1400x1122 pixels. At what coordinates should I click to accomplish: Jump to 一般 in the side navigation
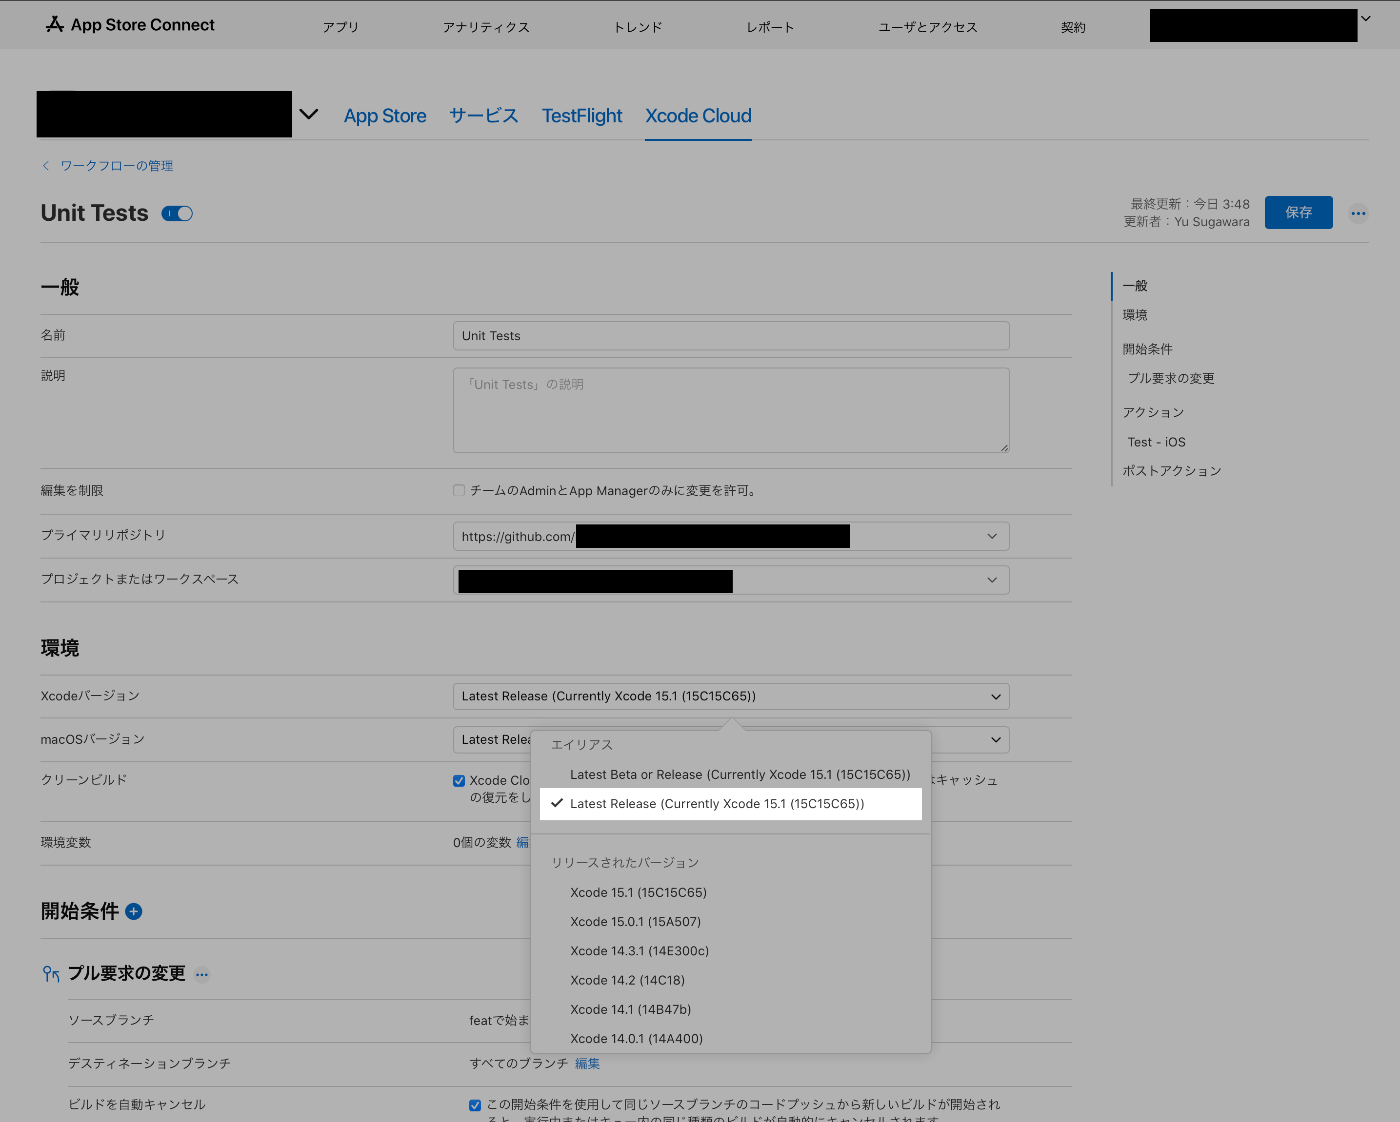[x=1135, y=286]
